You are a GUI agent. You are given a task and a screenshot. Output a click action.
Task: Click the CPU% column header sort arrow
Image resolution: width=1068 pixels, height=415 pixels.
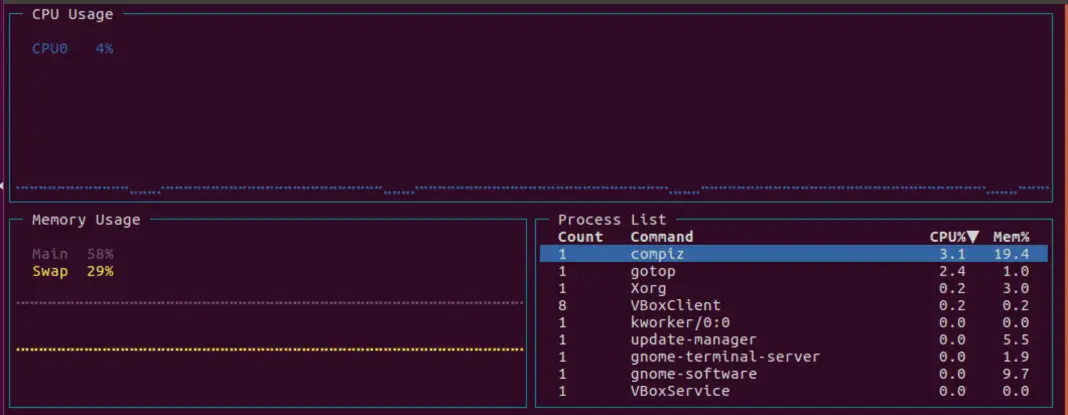[973, 237]
